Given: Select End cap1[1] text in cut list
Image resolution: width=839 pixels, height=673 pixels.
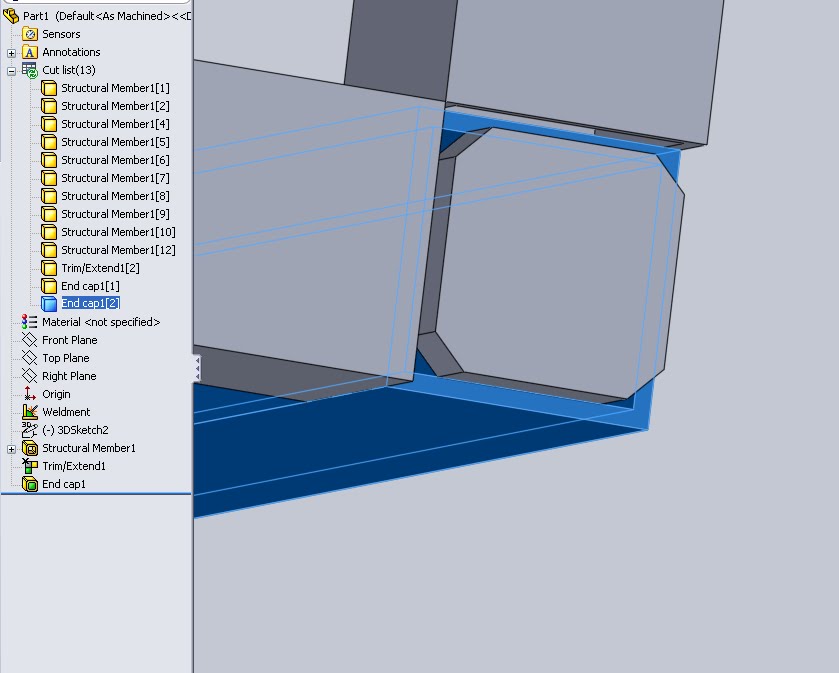Looking at the screenshot, I should [90, 286].
